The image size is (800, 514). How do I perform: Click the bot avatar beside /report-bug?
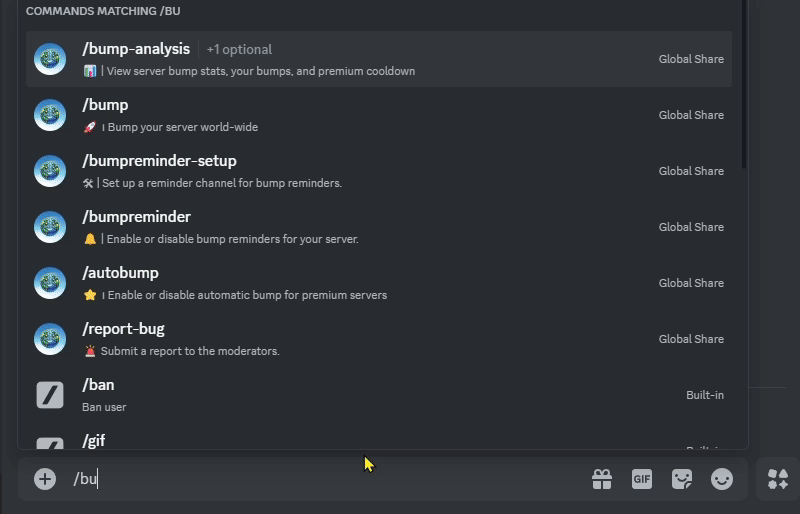coord(50,339)
